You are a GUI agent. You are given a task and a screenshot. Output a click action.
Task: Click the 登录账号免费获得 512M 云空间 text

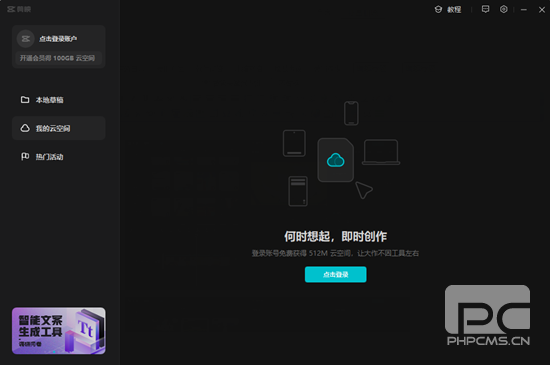click(335, 253)
